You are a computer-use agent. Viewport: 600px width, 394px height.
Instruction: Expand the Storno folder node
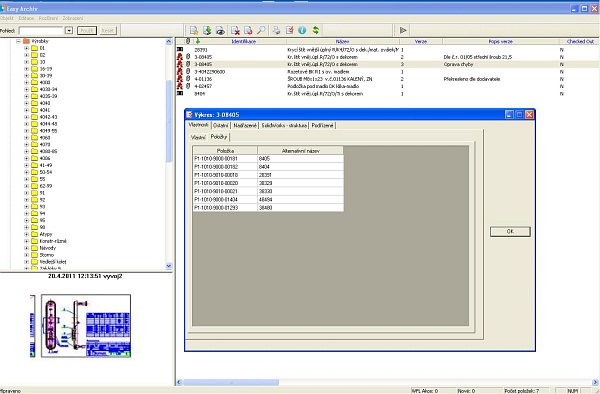click(x=26, y=255)
